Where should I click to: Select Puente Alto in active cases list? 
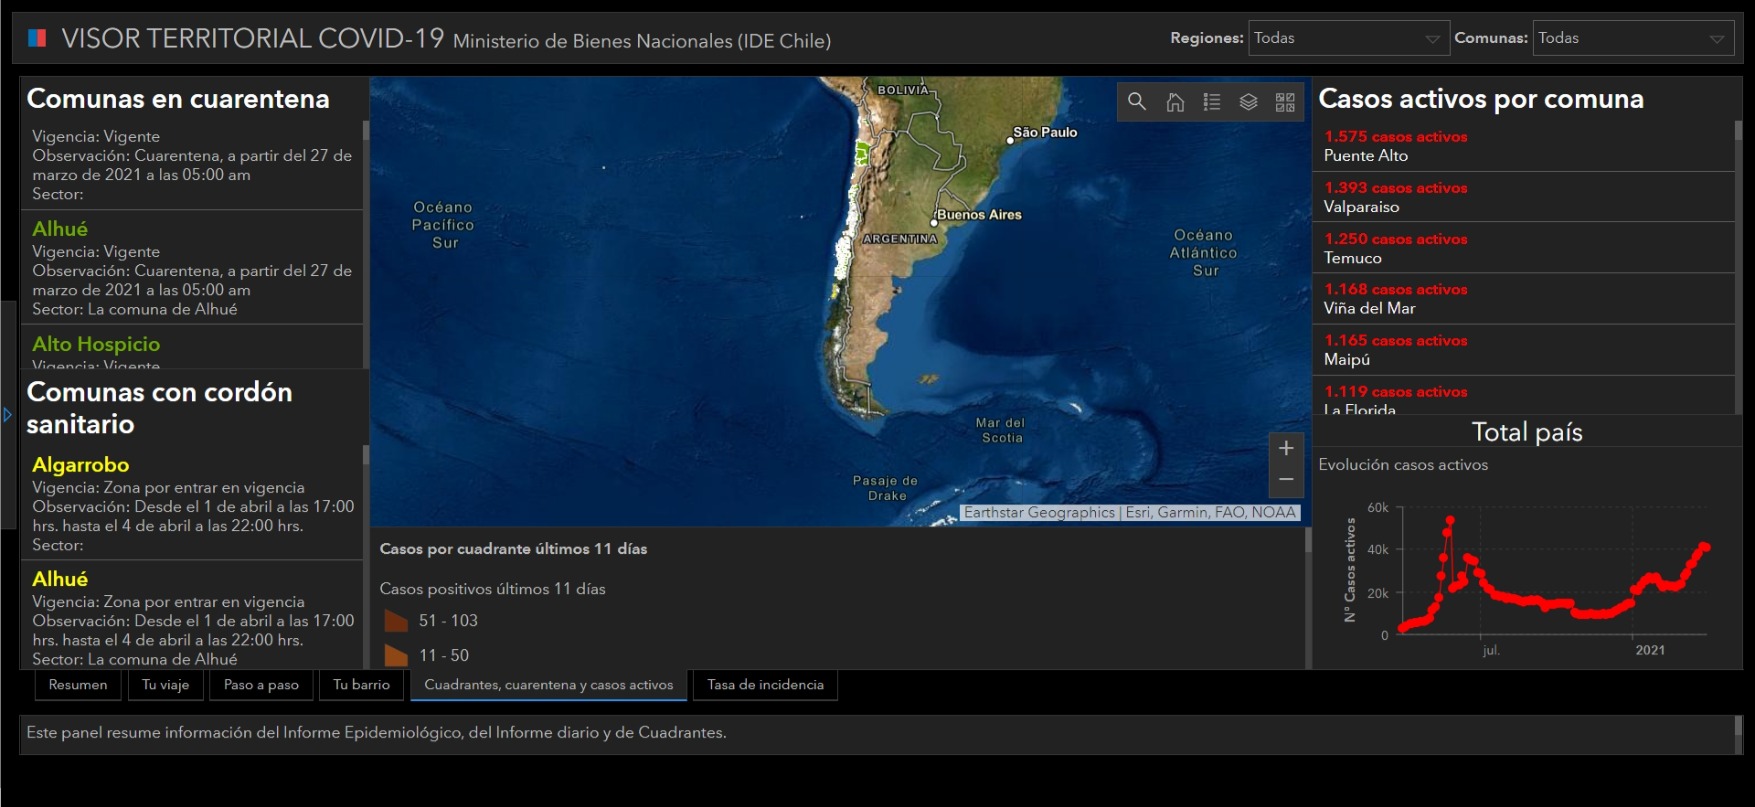click(1366, 156)
